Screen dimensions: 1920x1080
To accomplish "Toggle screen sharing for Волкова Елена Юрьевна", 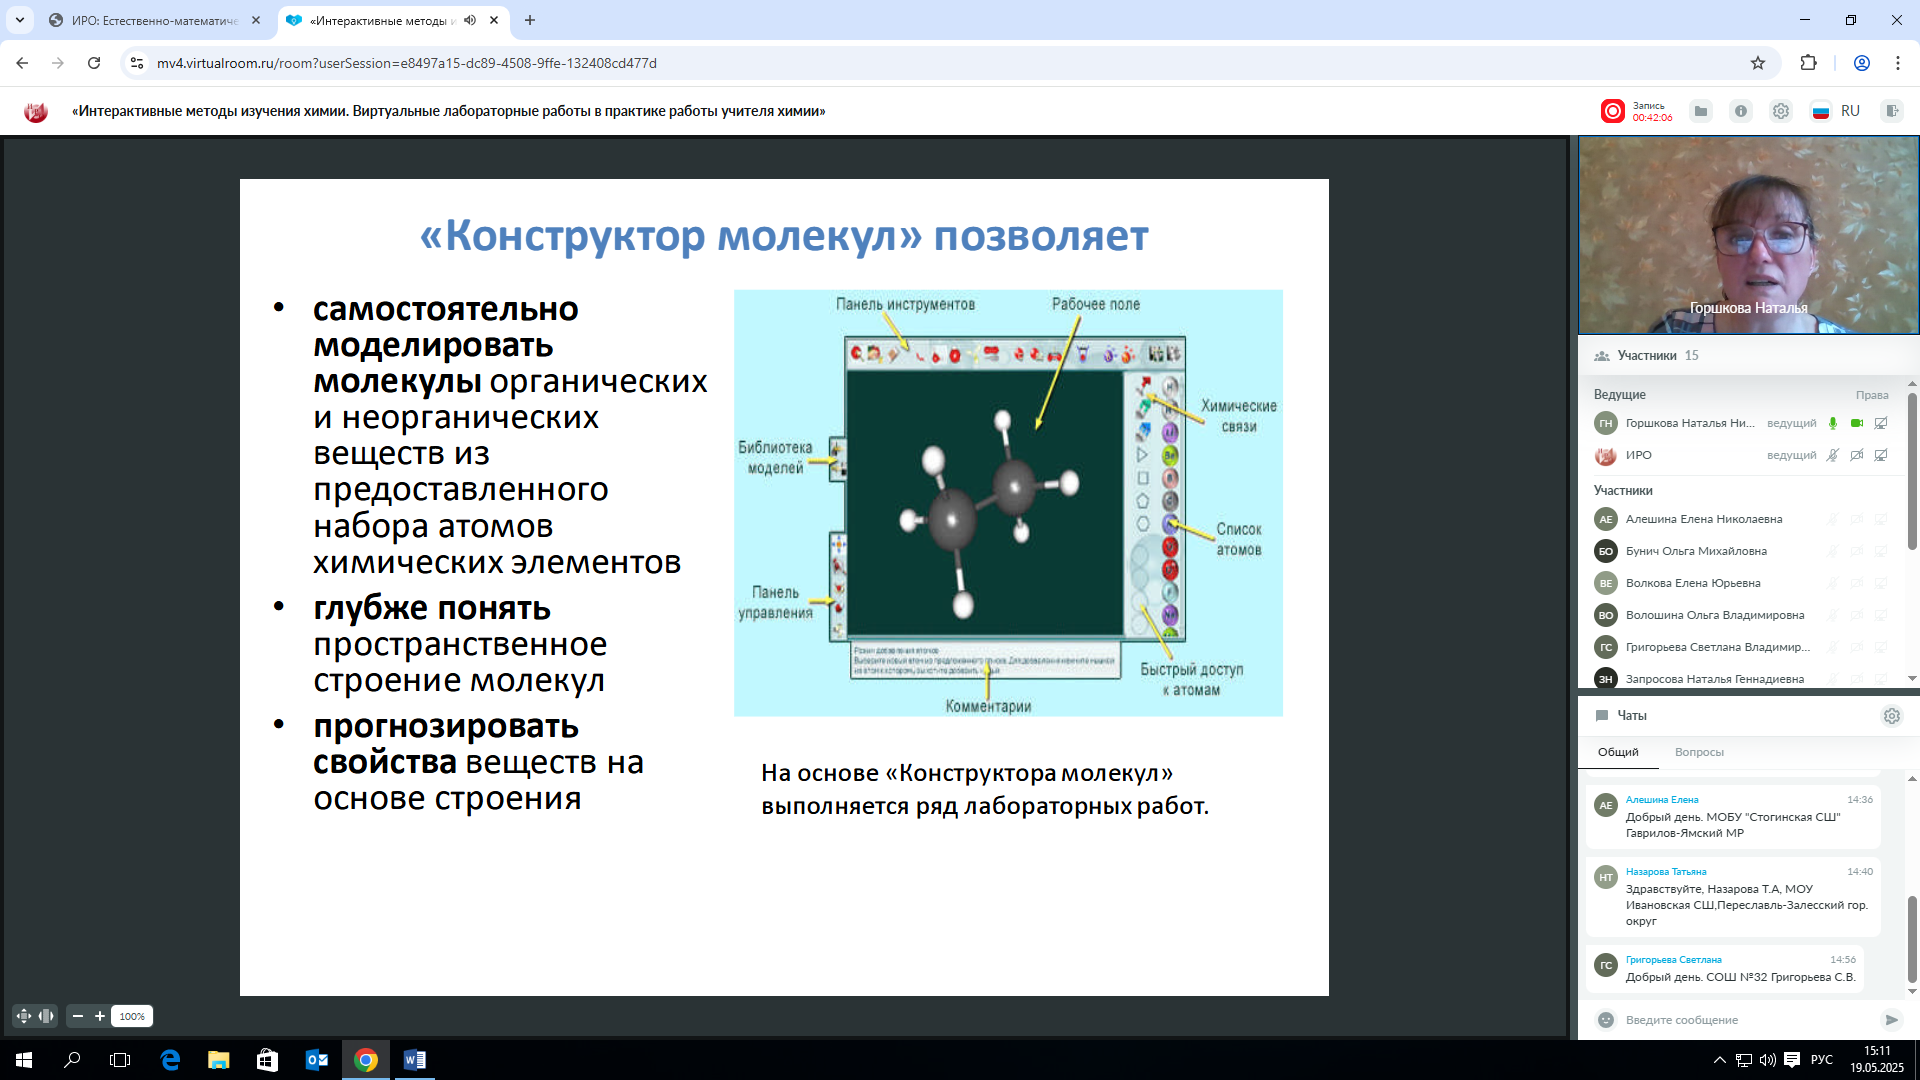I will 1881,583.
